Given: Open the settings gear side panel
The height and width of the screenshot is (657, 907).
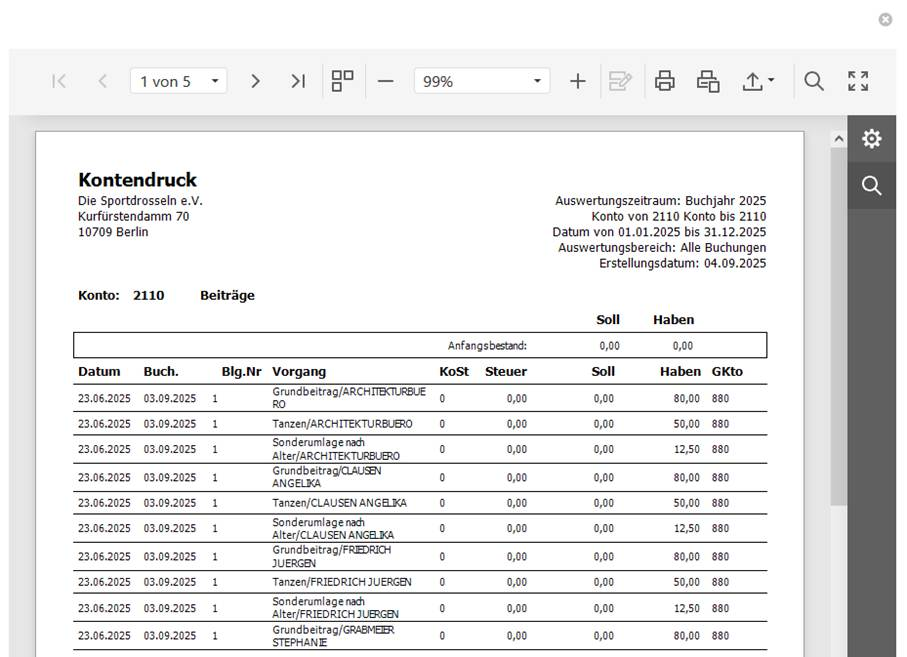Looking at the screenshot, I should coord(872,139).
